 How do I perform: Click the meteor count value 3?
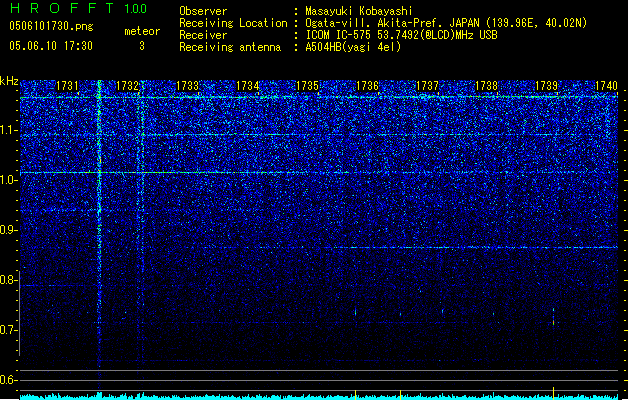[142, 46]
